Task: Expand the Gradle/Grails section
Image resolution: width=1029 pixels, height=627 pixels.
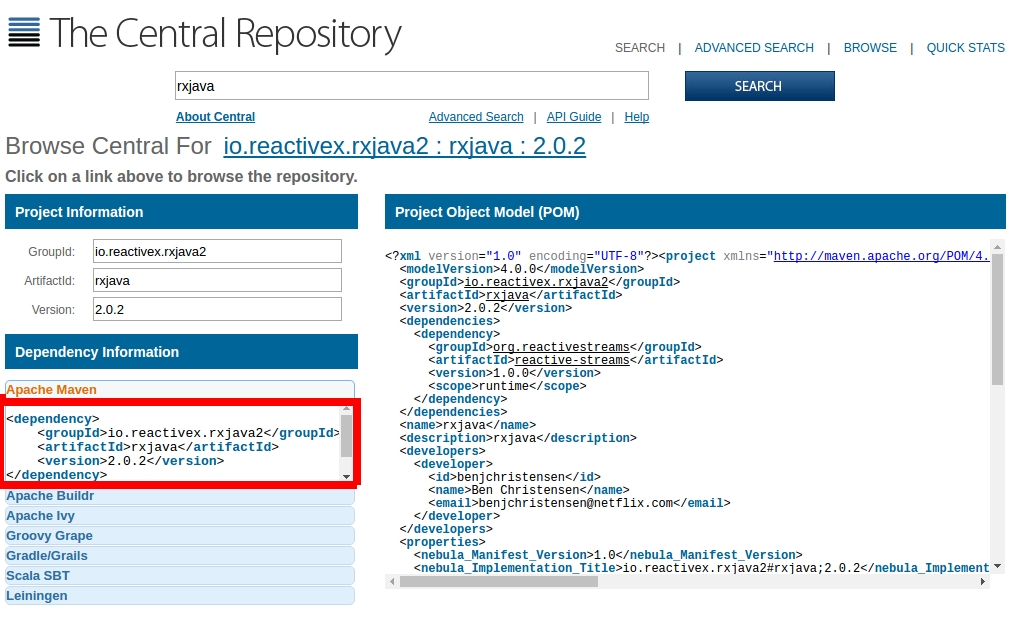Action: coord(180,555)
